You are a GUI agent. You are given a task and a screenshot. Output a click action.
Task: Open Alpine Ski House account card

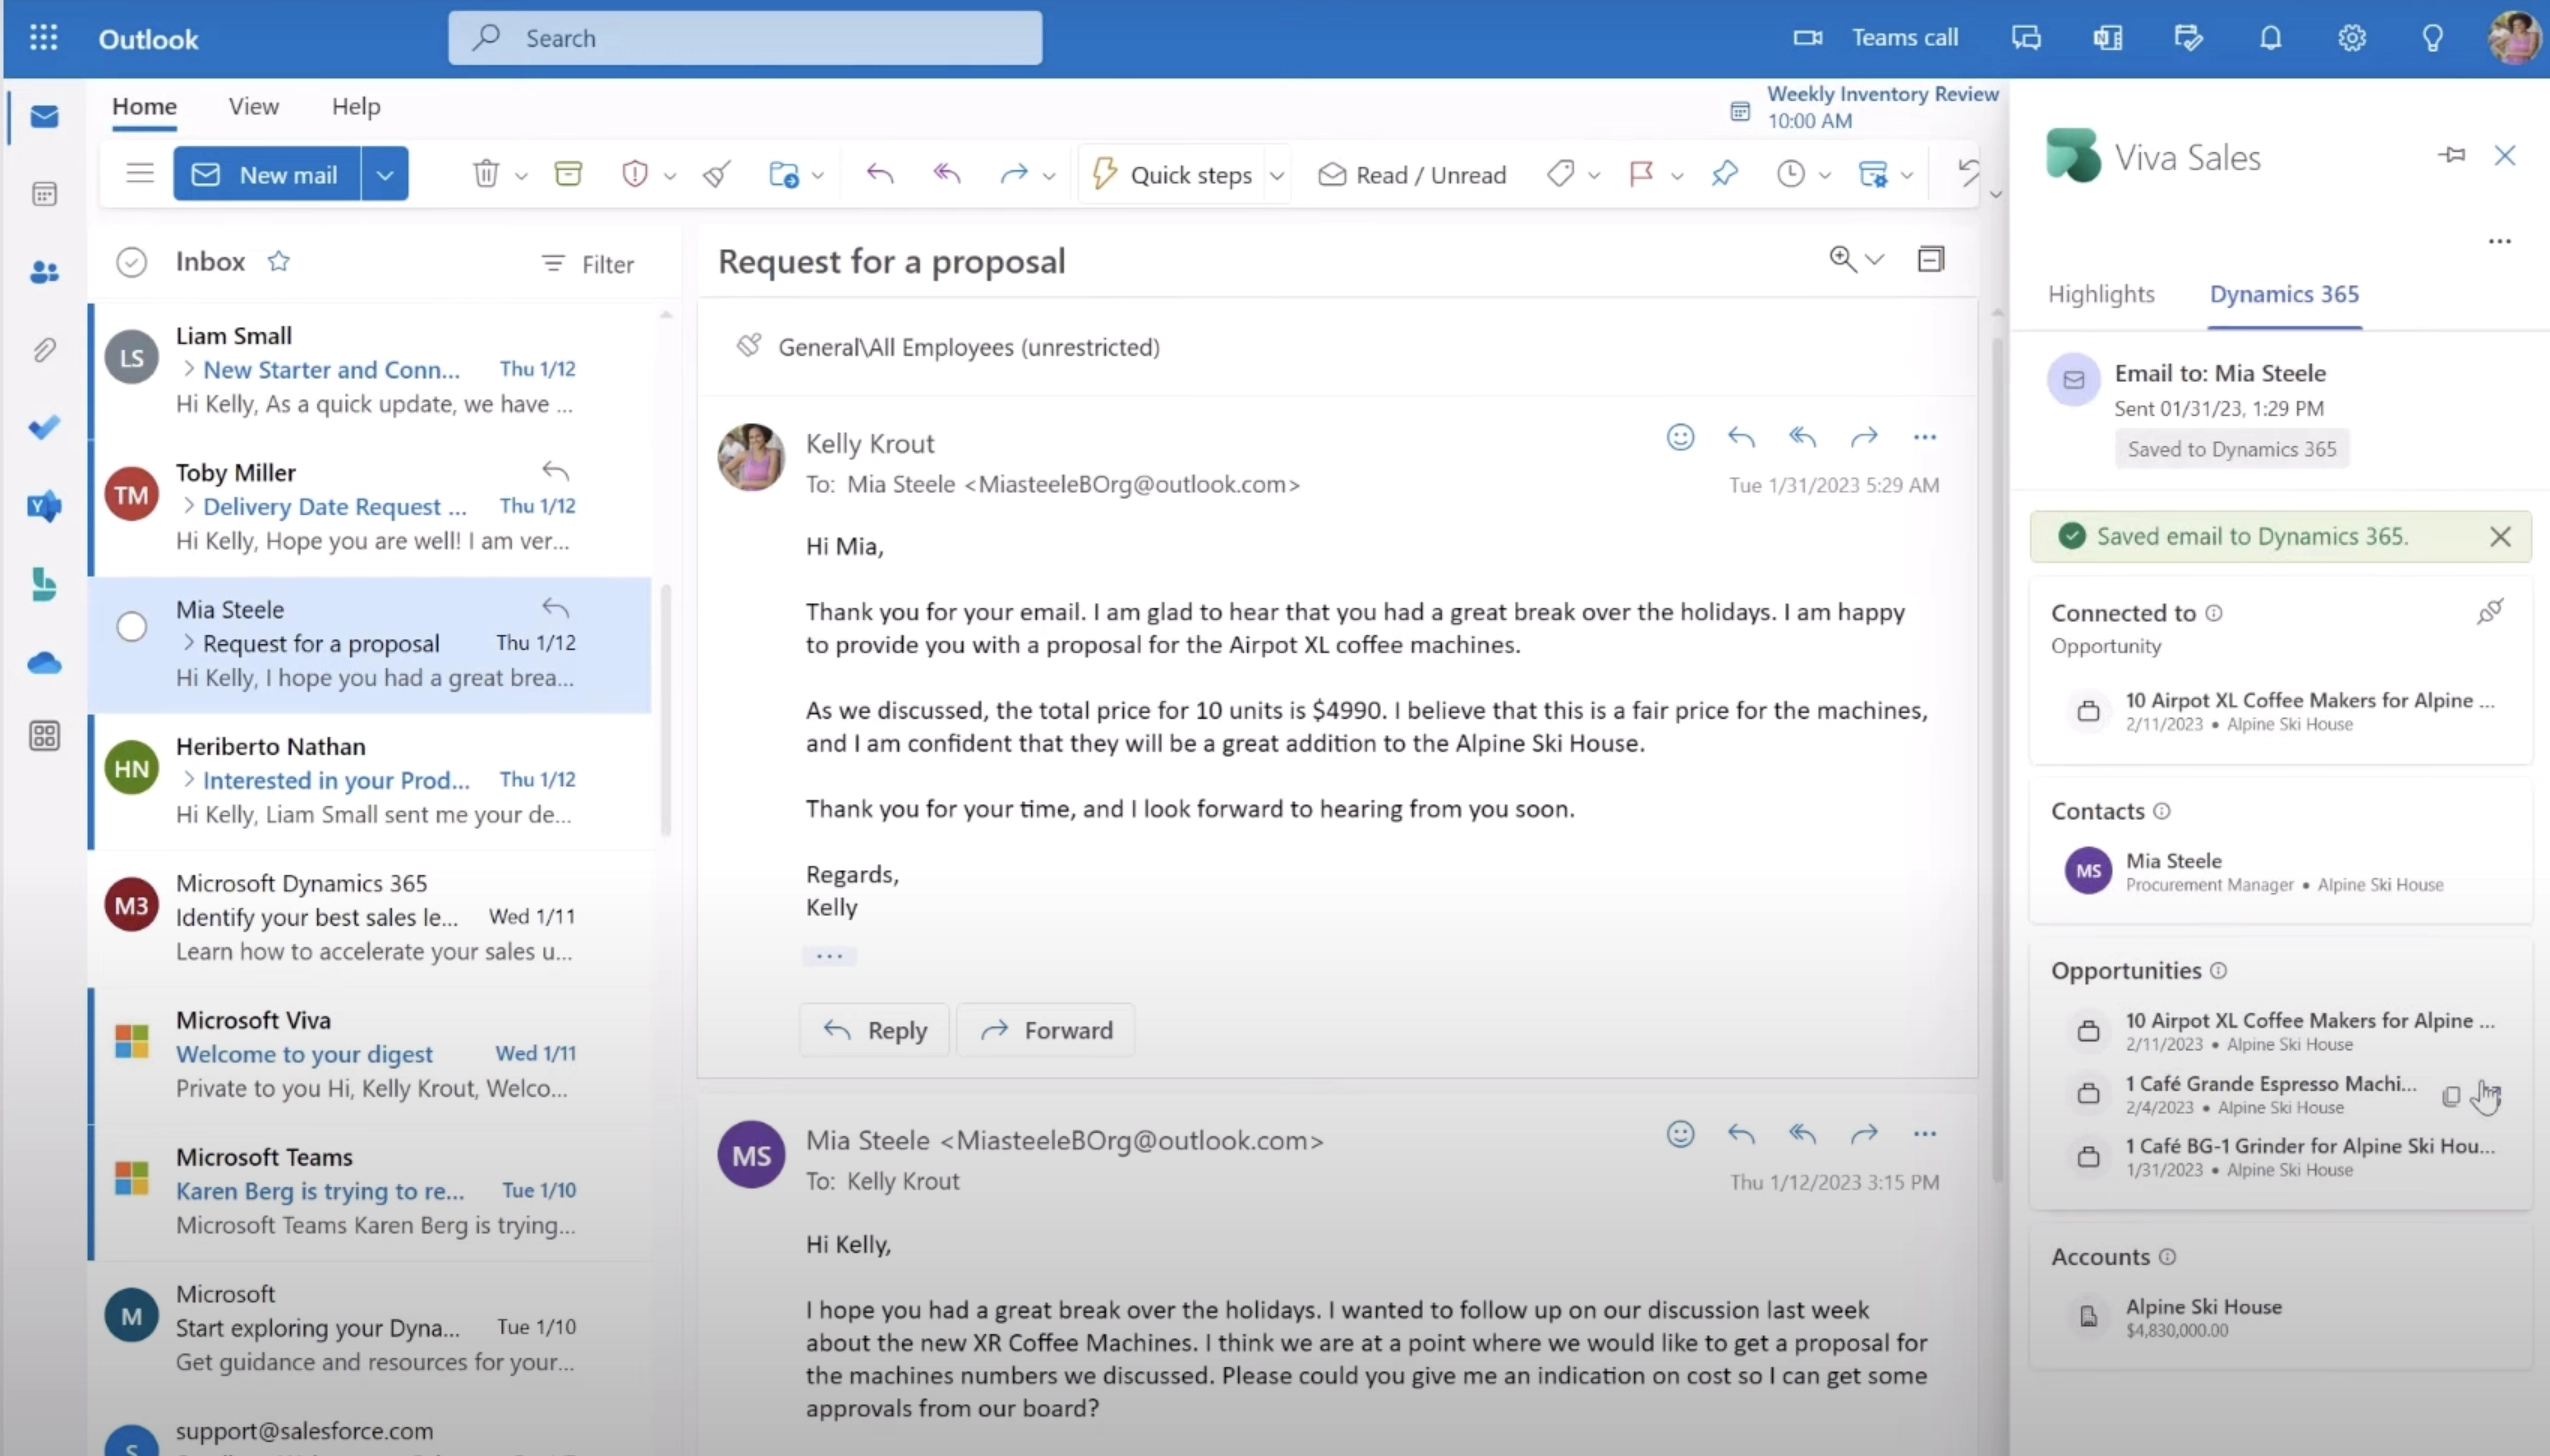[2280, 1317]
